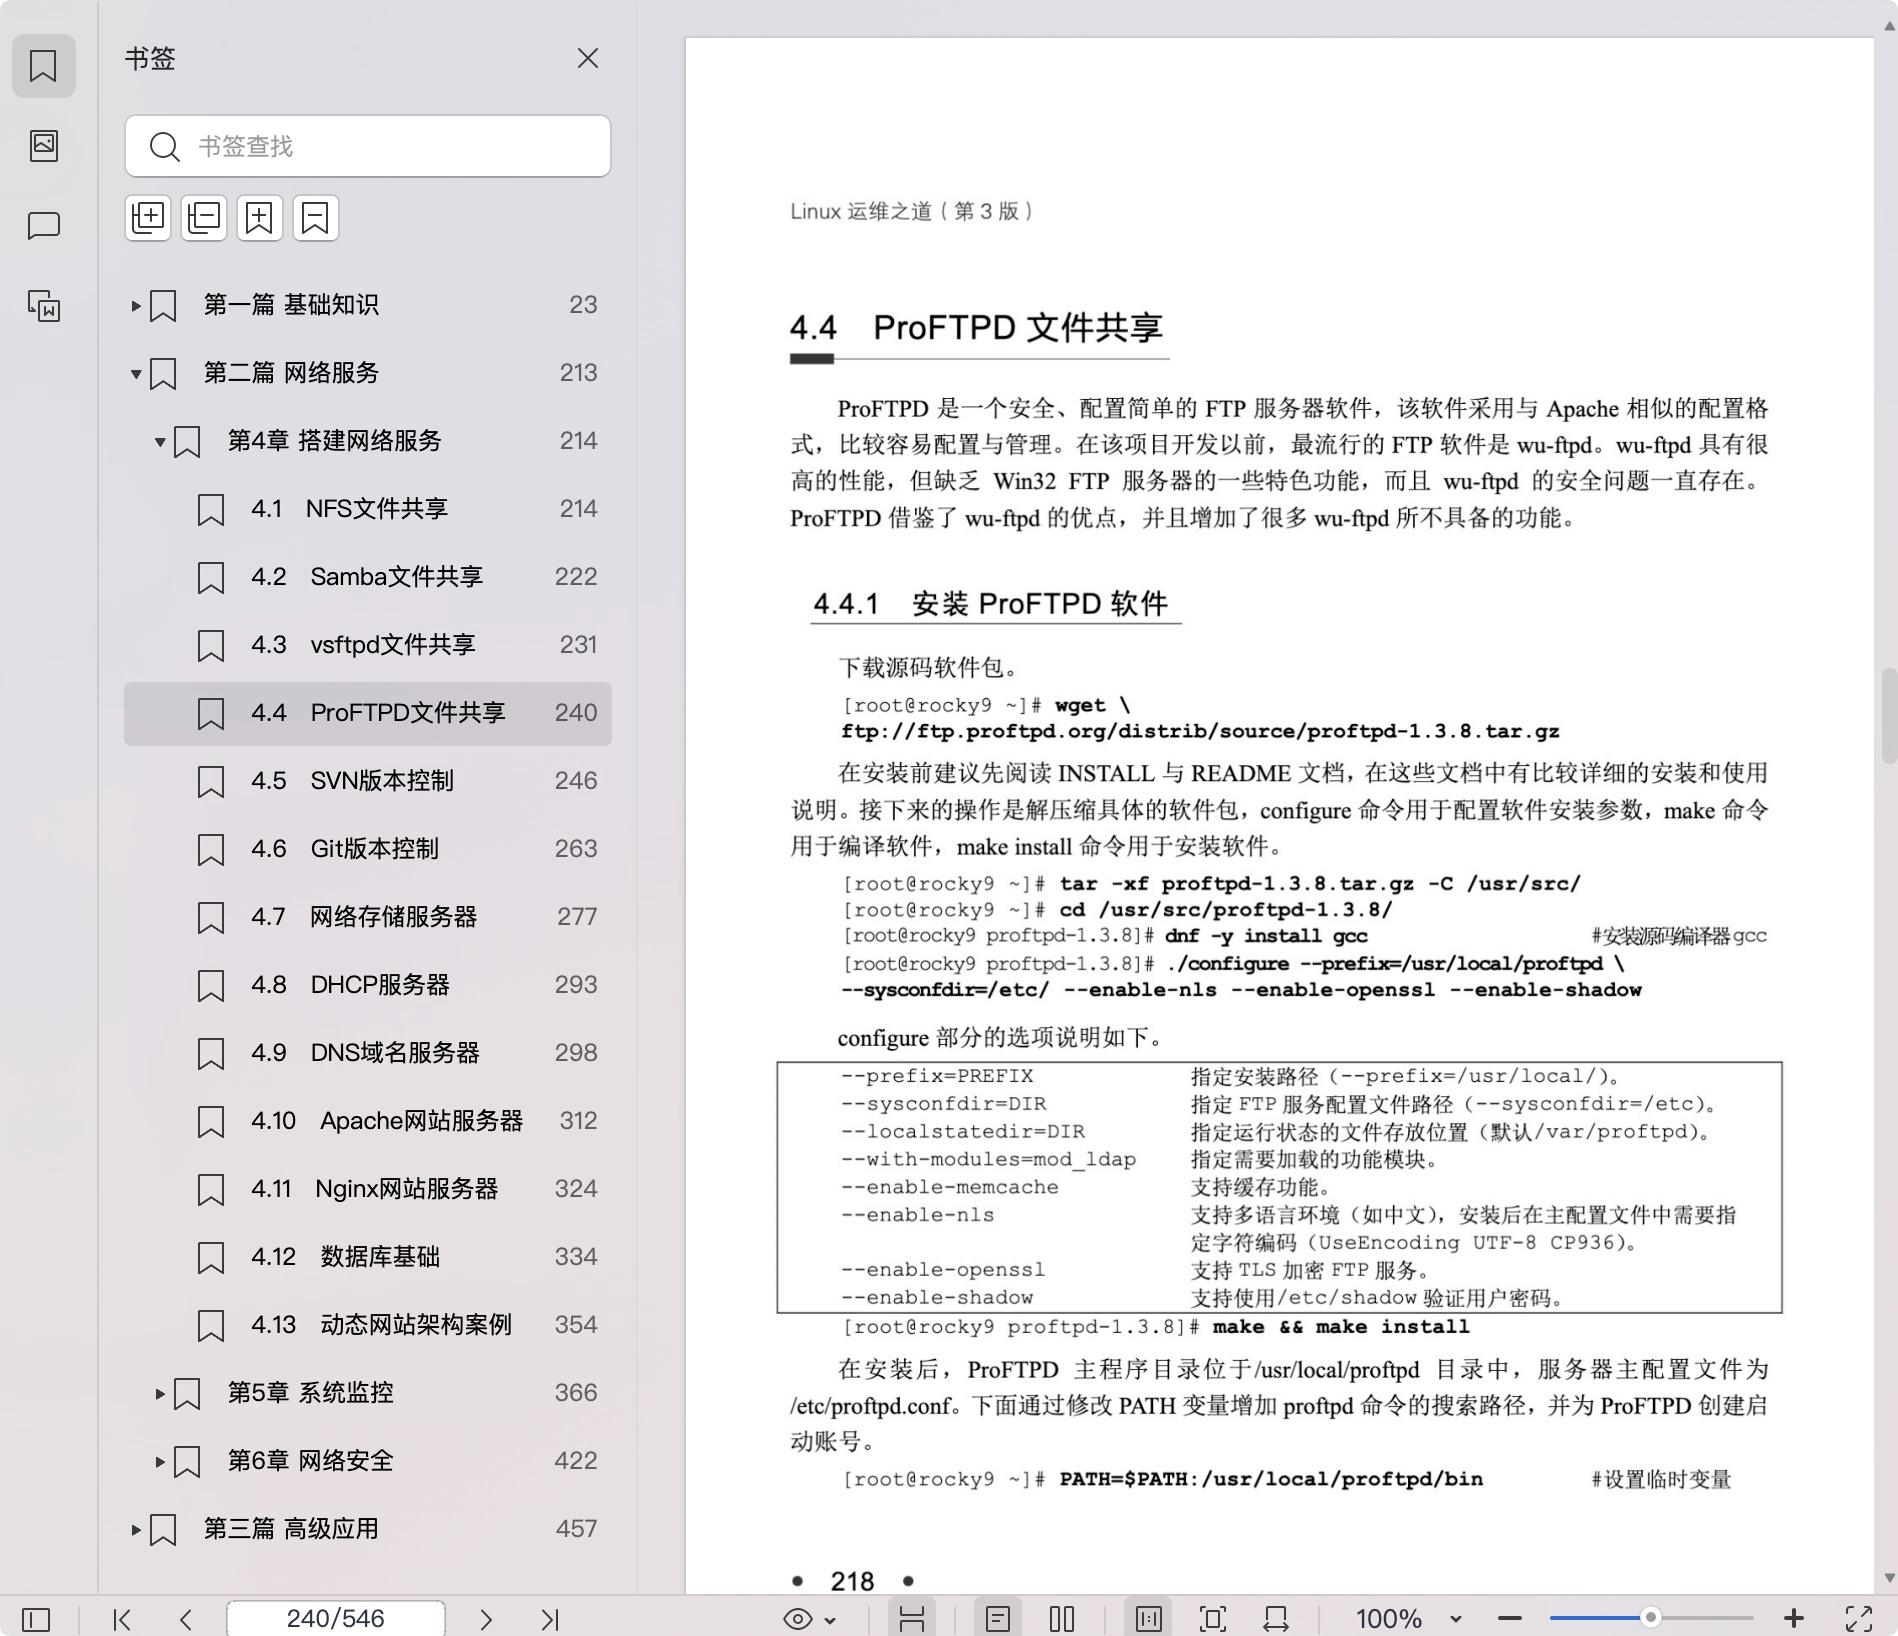Click the actual size 1:1 icon

pos(1148,1619)
